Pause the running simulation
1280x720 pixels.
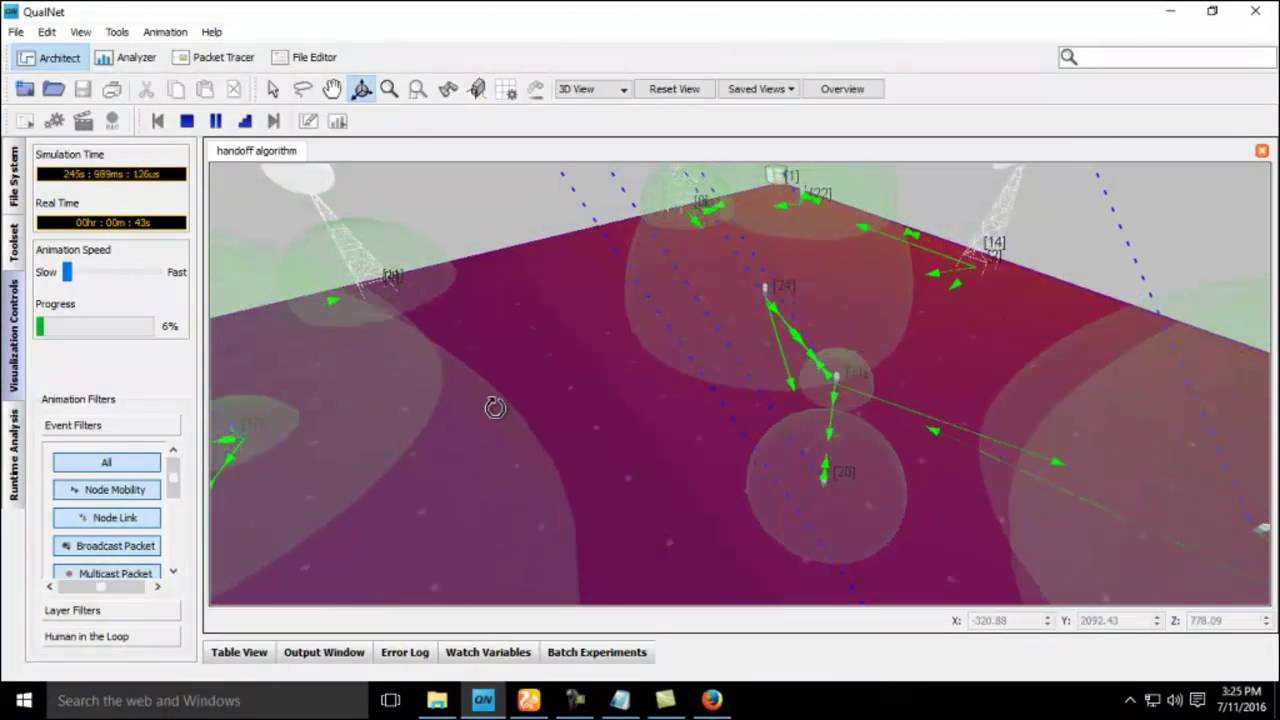pos(215,121)
